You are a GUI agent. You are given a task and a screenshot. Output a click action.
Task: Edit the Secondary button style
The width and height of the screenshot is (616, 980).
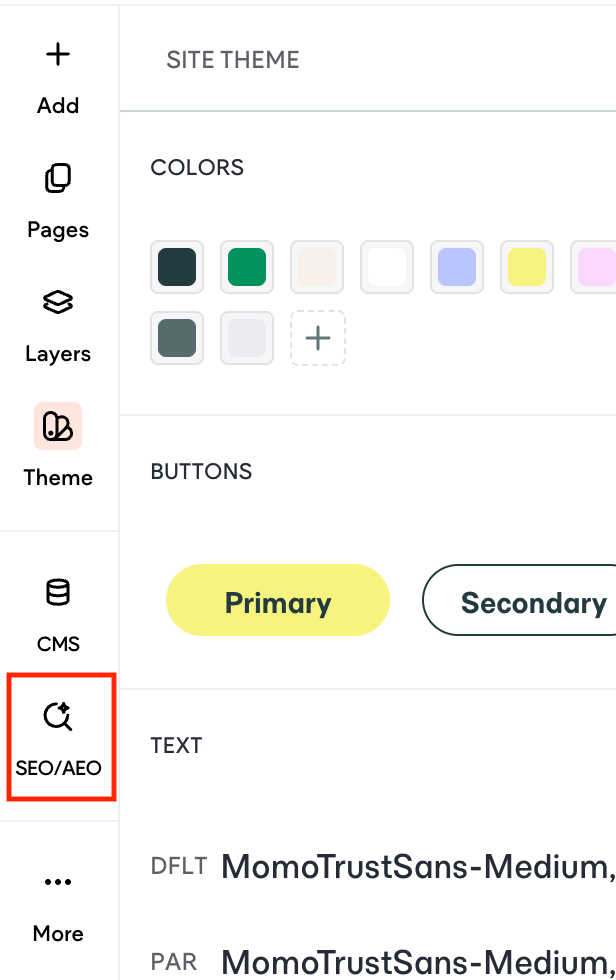(x=520, y=602)
